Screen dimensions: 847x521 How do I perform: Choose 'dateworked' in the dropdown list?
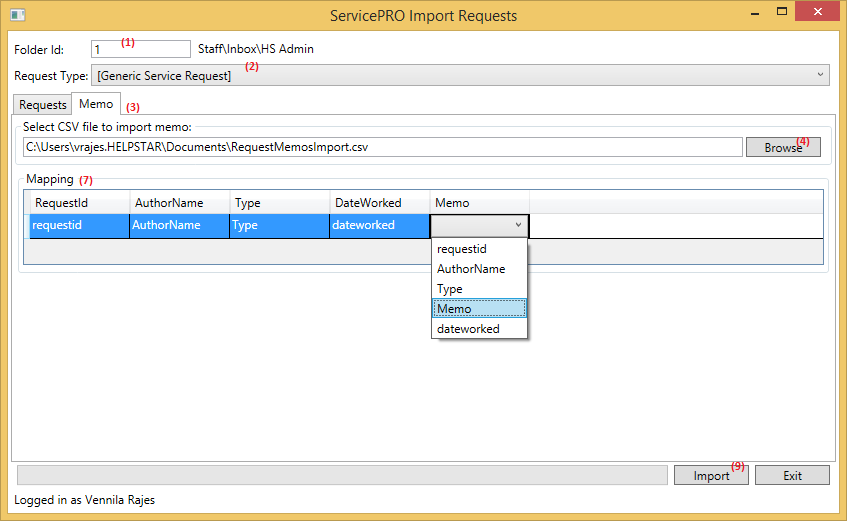tap(479, 329)
